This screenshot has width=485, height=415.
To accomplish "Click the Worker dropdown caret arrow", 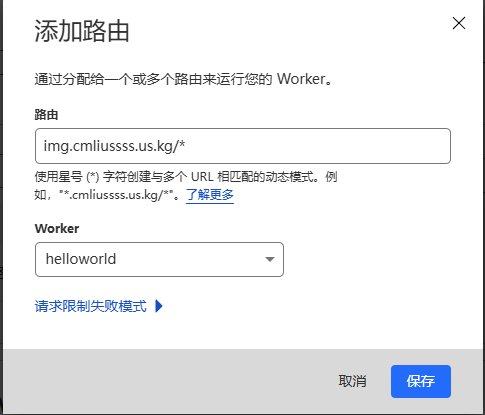I will click(270, 259).
